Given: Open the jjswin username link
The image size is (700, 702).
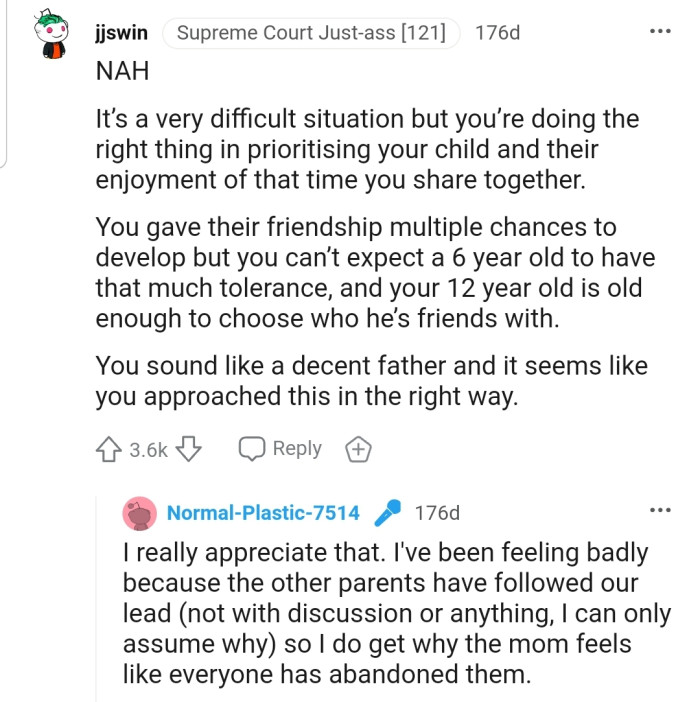Looking at the screenshot, I should 121,33.
